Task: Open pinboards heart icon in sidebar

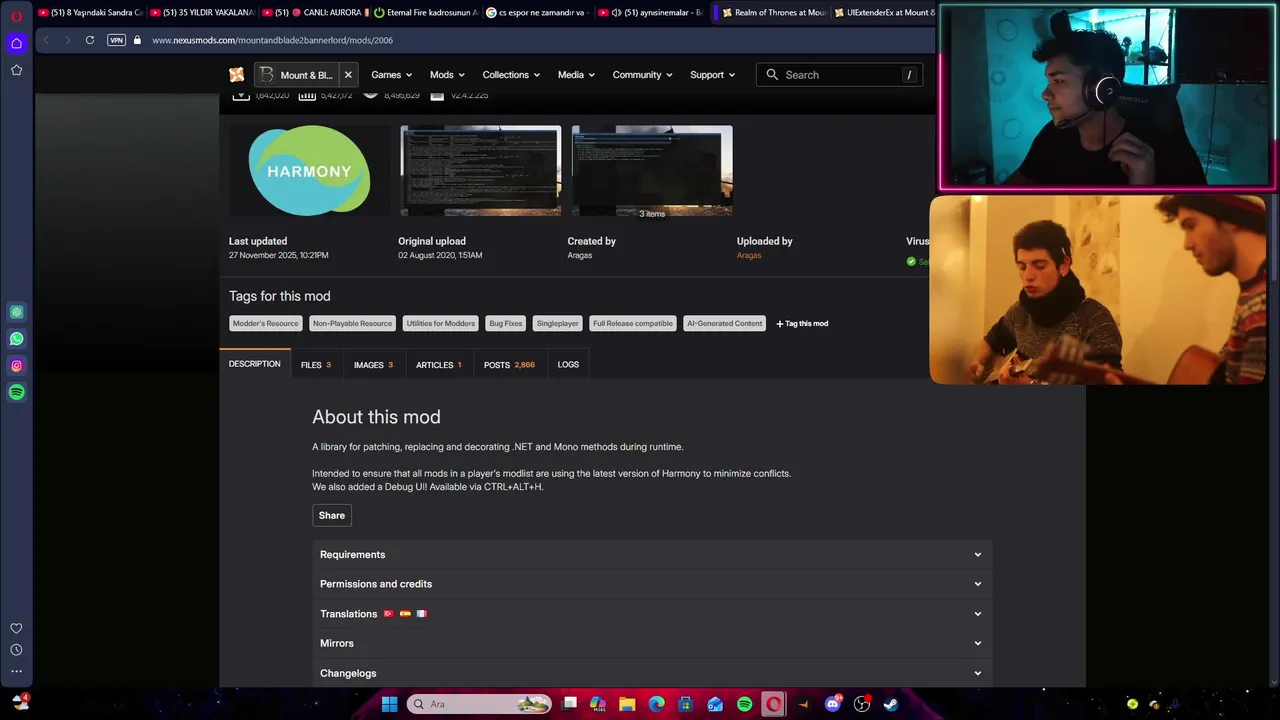Action: (x=16, y=628)
